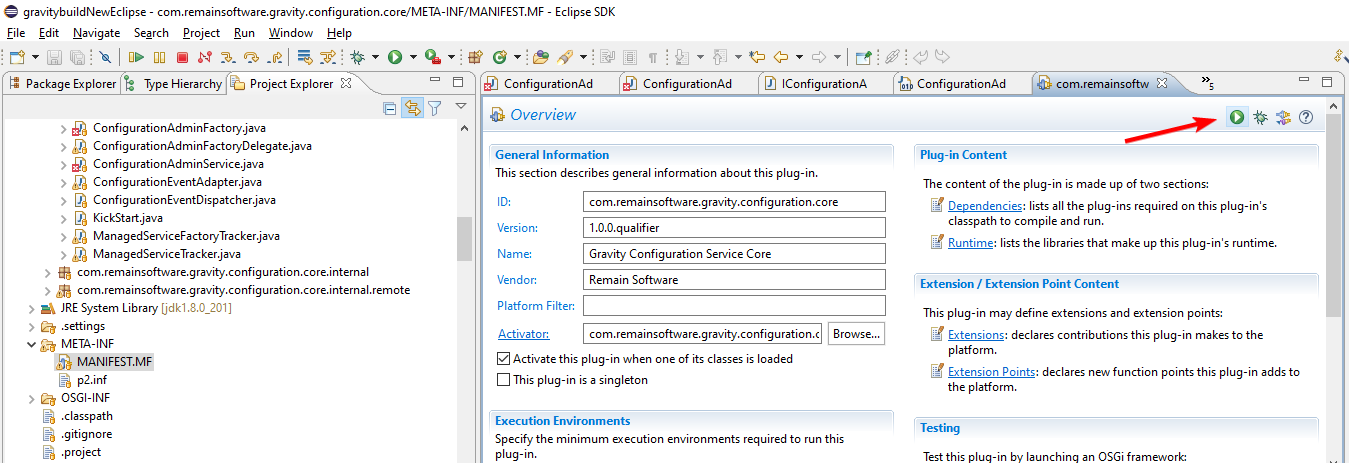1349x463 pixels.
Task: Switch to Package Explorer tab
Action: 62,84
